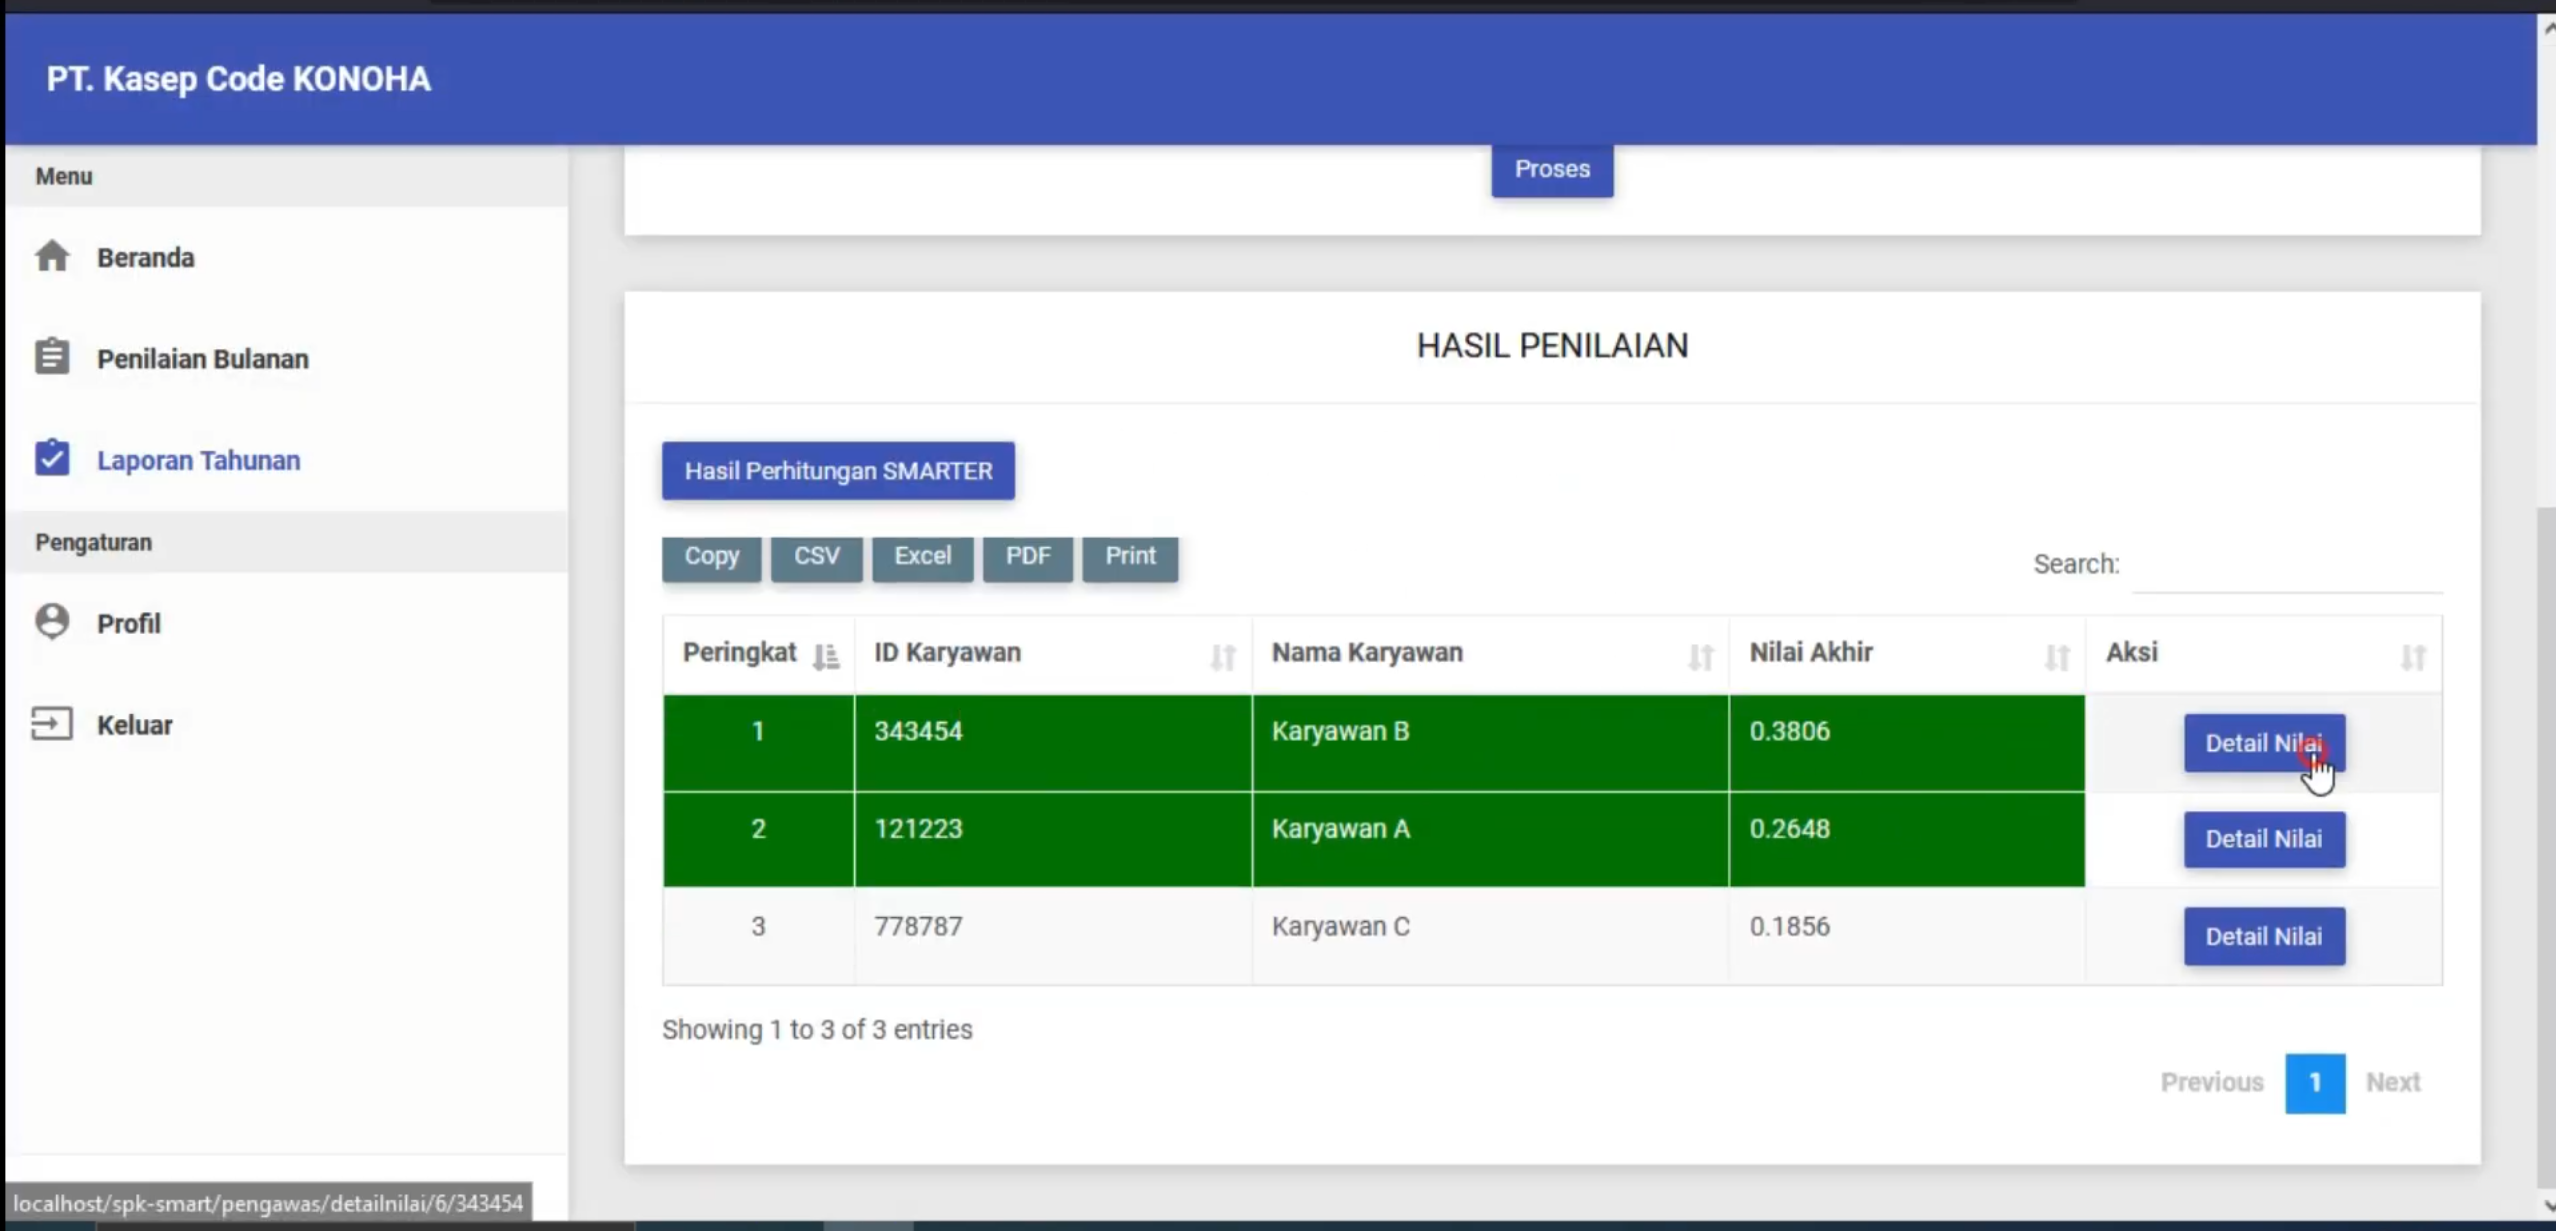This screenshot has width=2556, height=1231.
Task: Click ID cell 121223
Action: [1053, 840]
